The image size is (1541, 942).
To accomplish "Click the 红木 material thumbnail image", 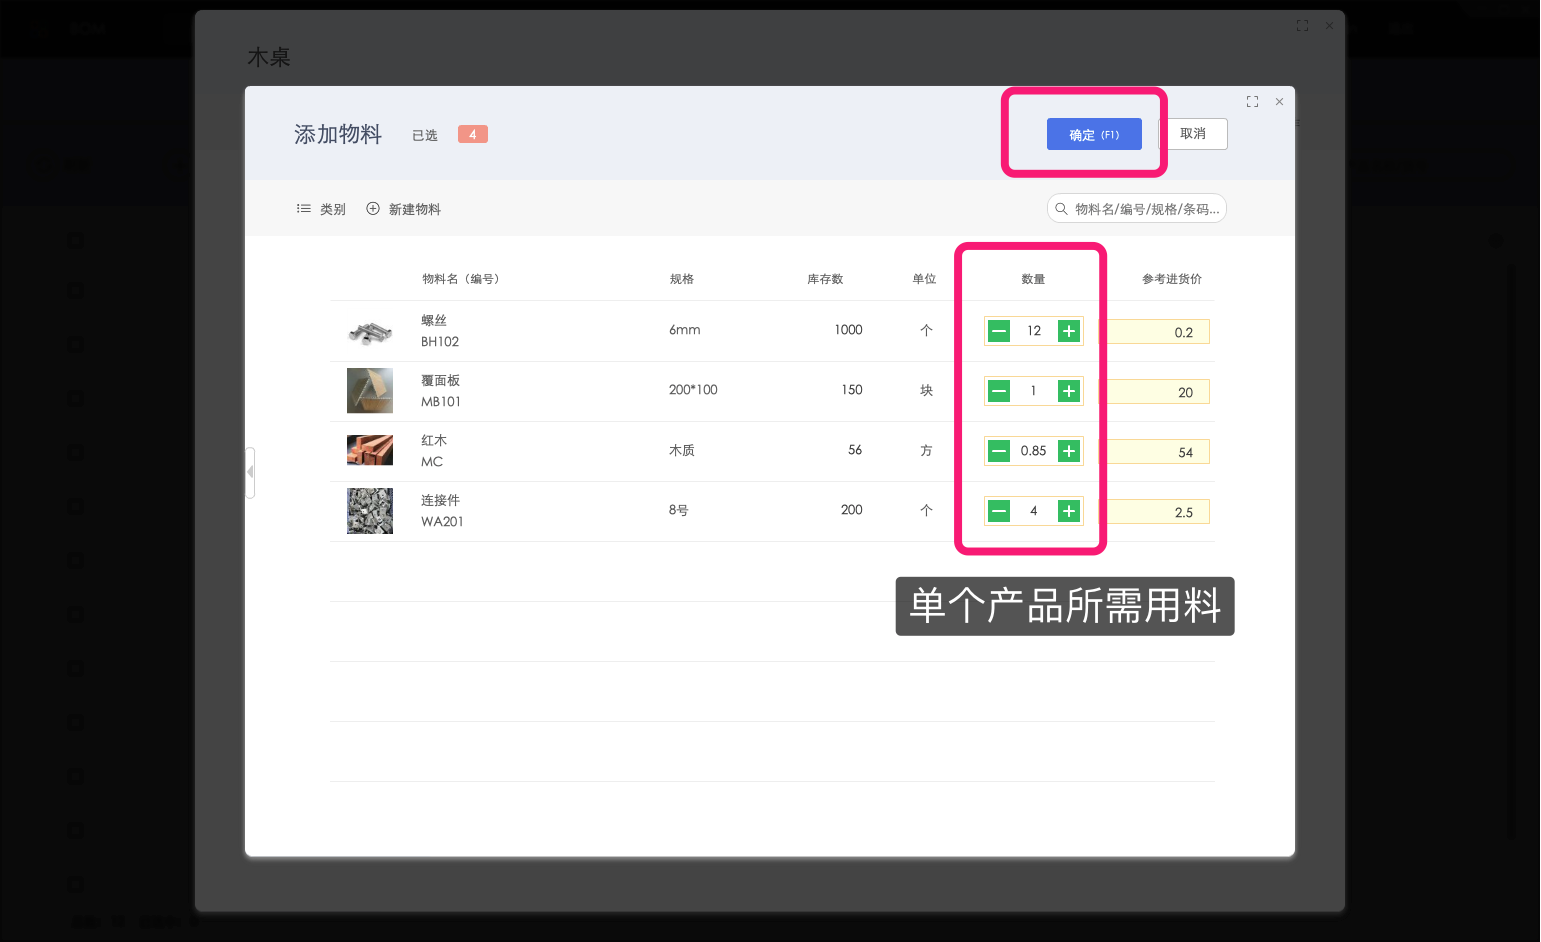I will tap(370, 451).
